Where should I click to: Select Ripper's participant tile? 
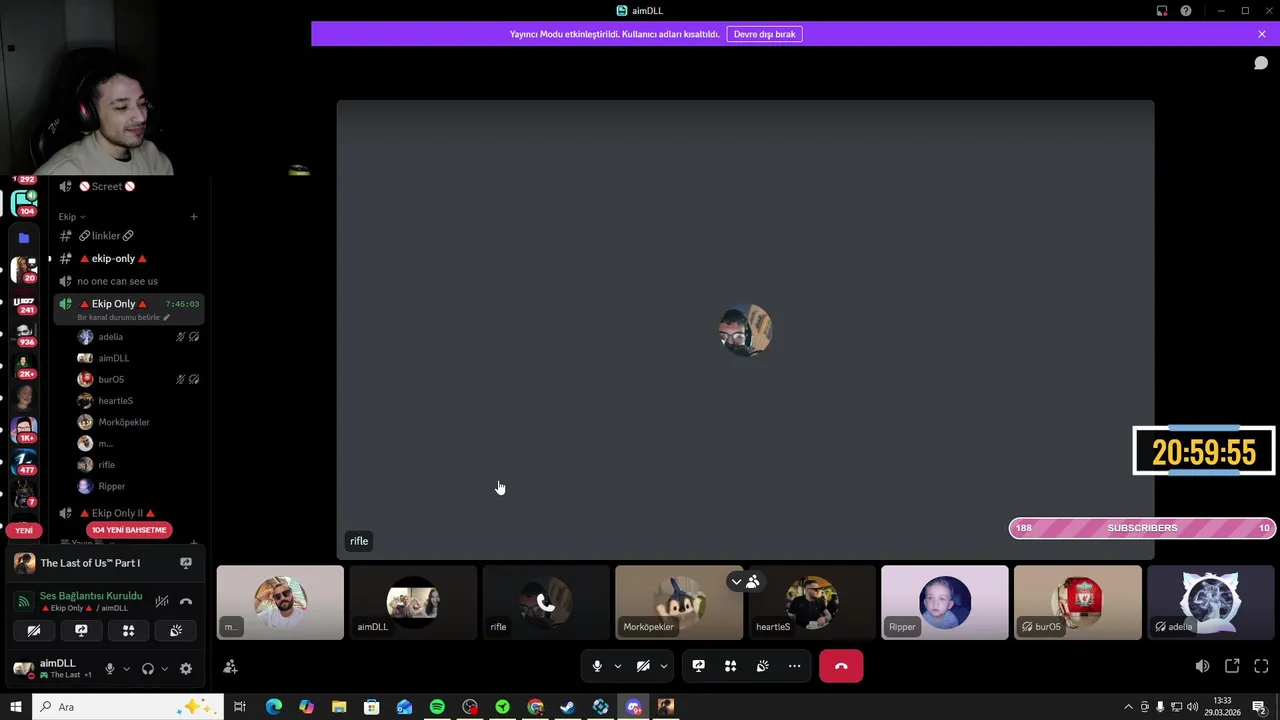tap(945, 602)
